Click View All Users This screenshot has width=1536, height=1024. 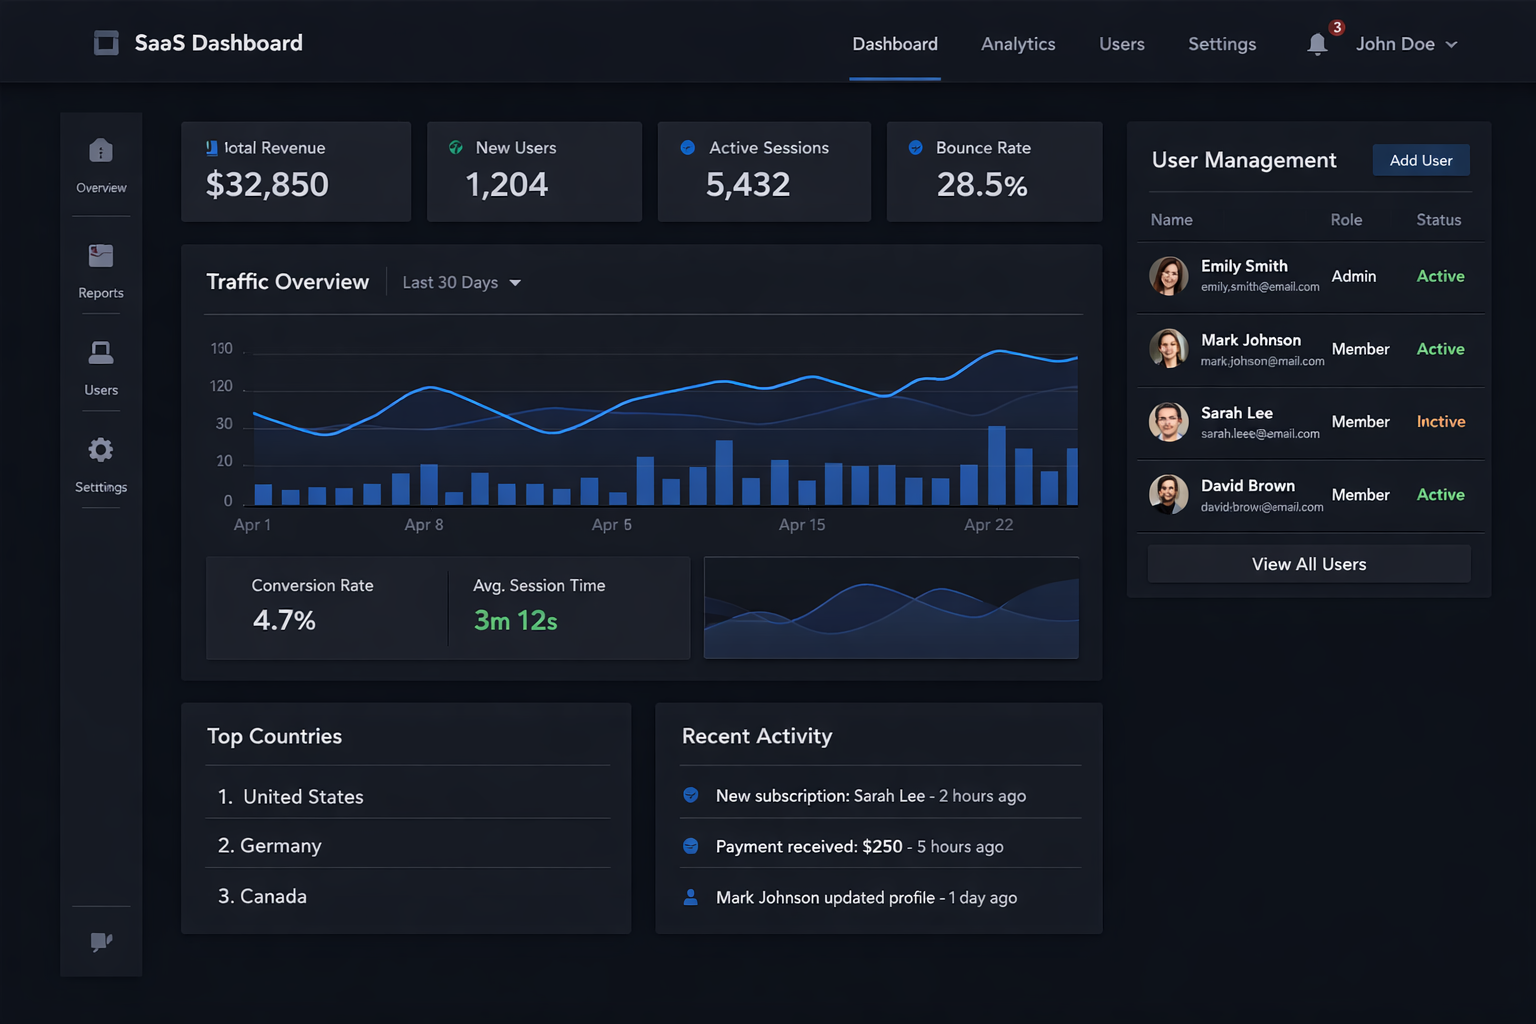point(1308,563)
